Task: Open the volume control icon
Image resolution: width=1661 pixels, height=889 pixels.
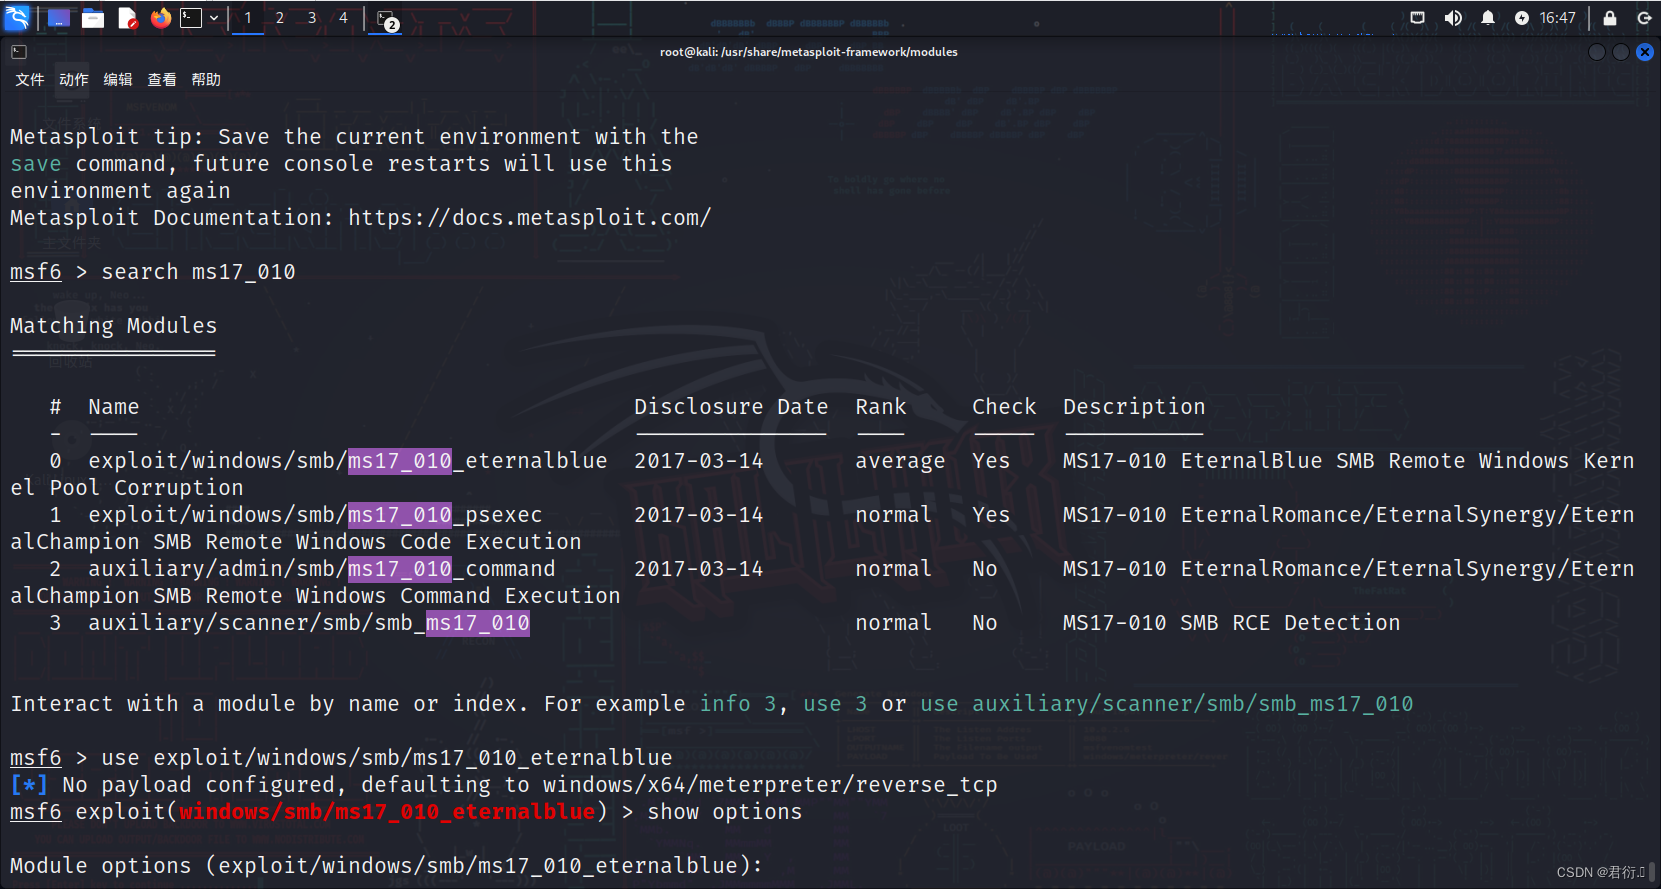Action: coord(1453,18)
